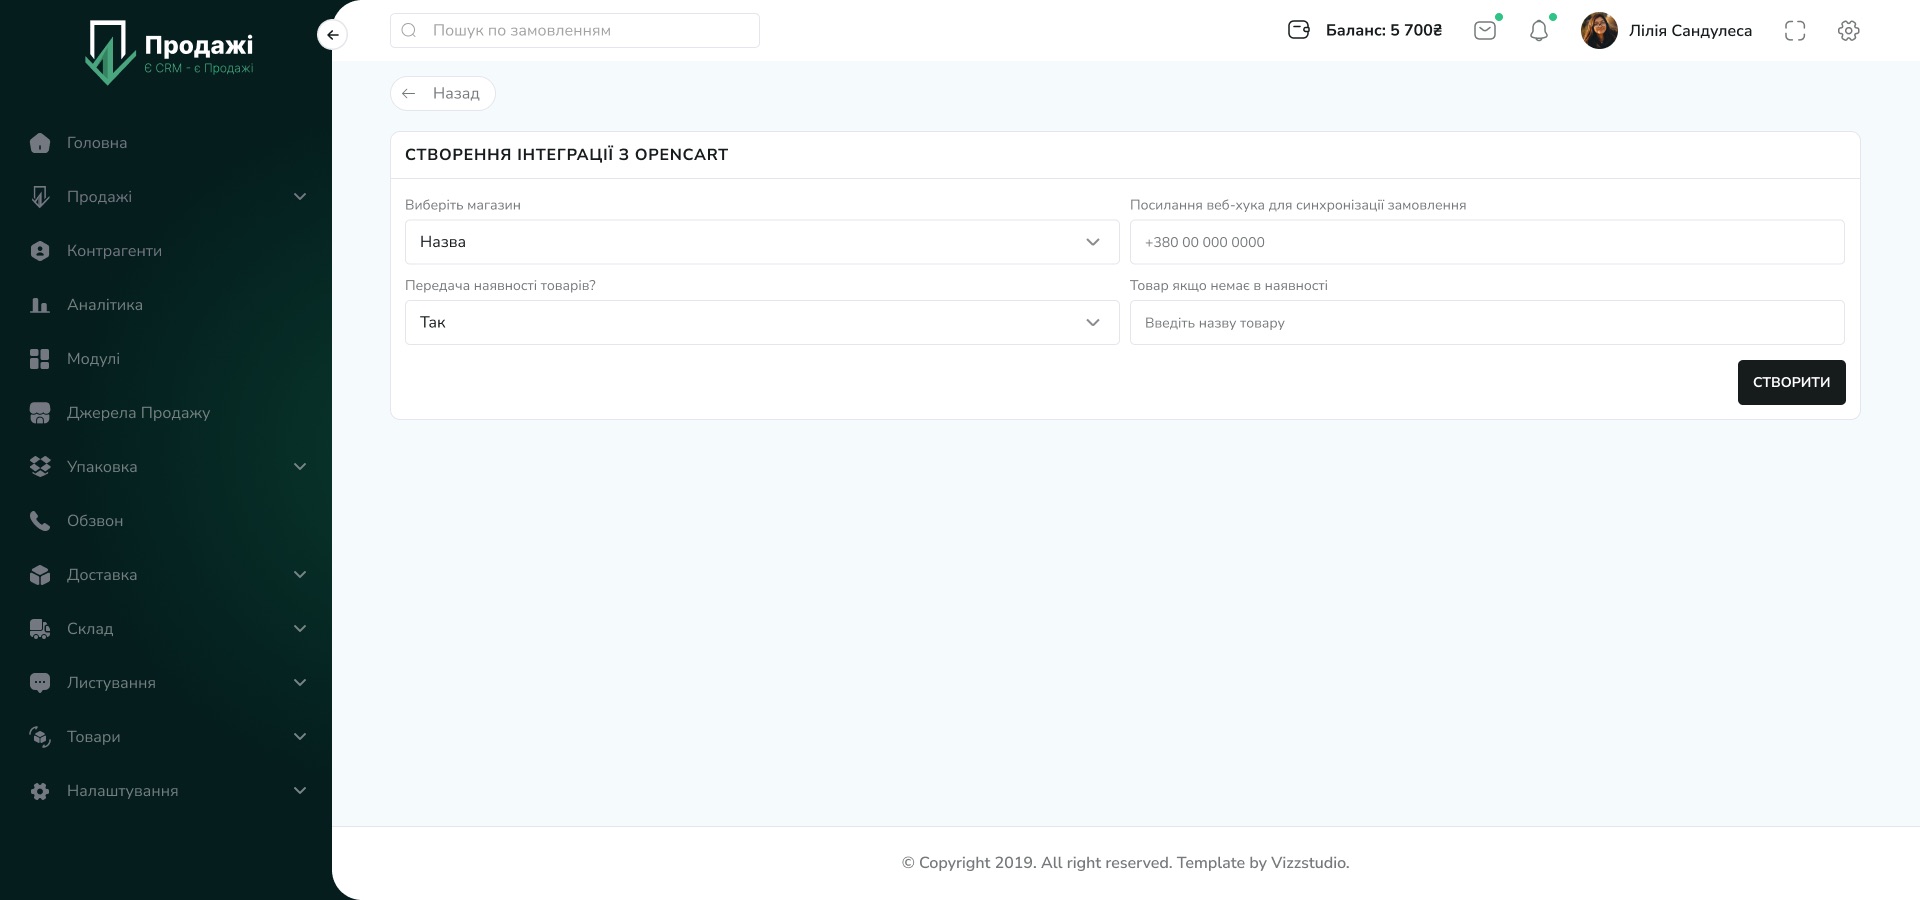Viewport: 1920px width, 900px height.
Task: Open settings gear icon in header
Action: [1849, 31]
